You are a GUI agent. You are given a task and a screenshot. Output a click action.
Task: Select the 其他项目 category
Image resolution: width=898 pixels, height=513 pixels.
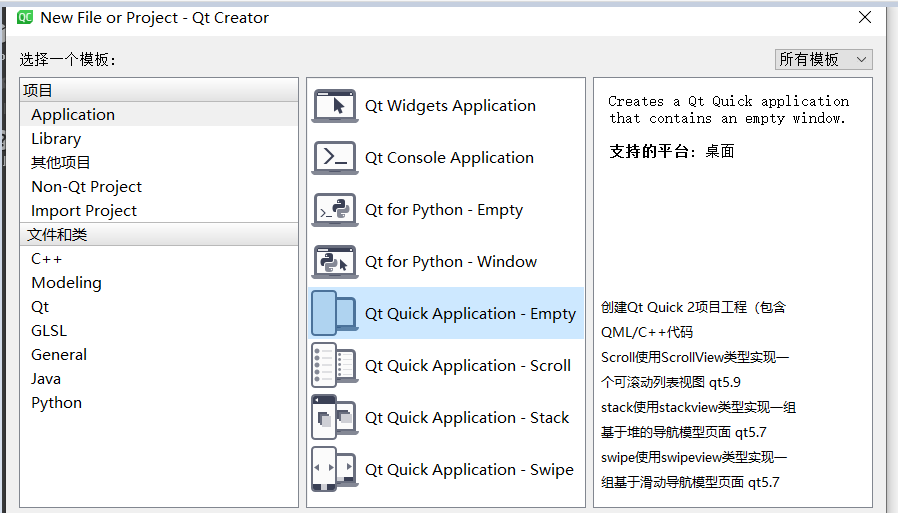(x=159, y=163)
